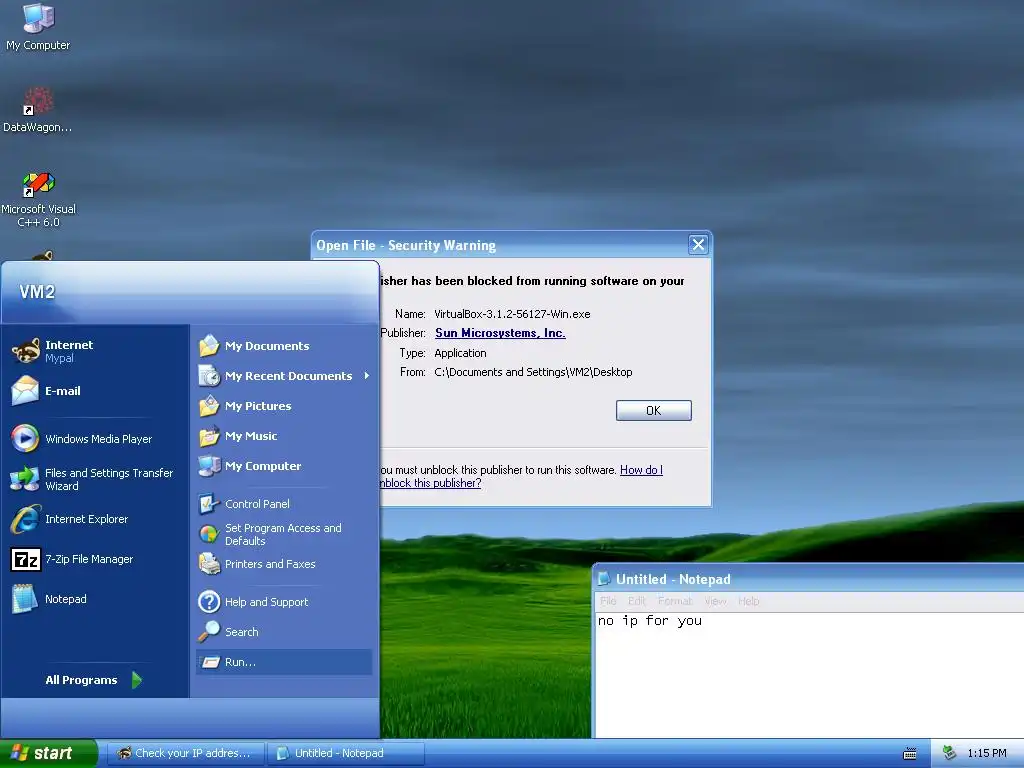Screen dimensions: 1024x768
Task: Click the Notepad icon in the Start menu
Action: point(25,599)
